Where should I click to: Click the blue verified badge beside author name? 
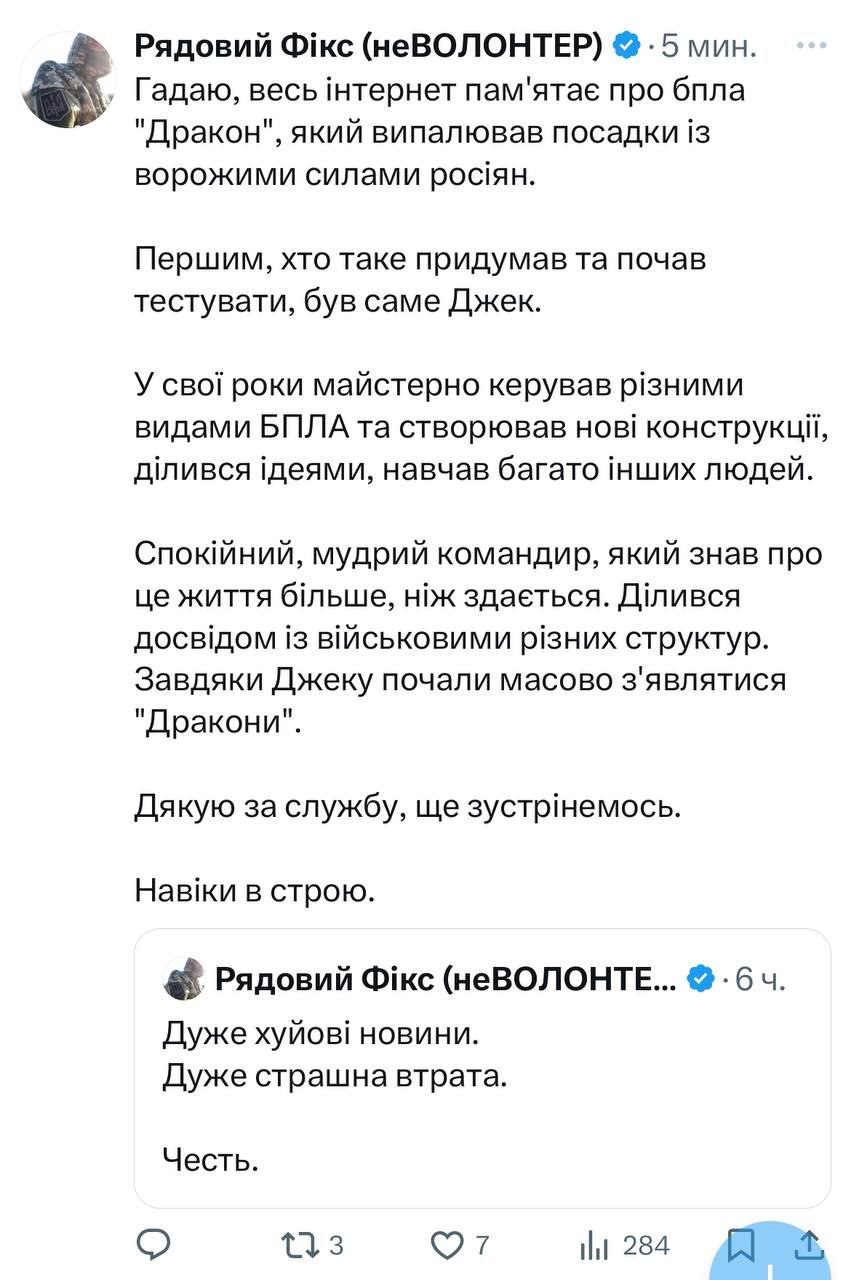[x=626, y=45]
